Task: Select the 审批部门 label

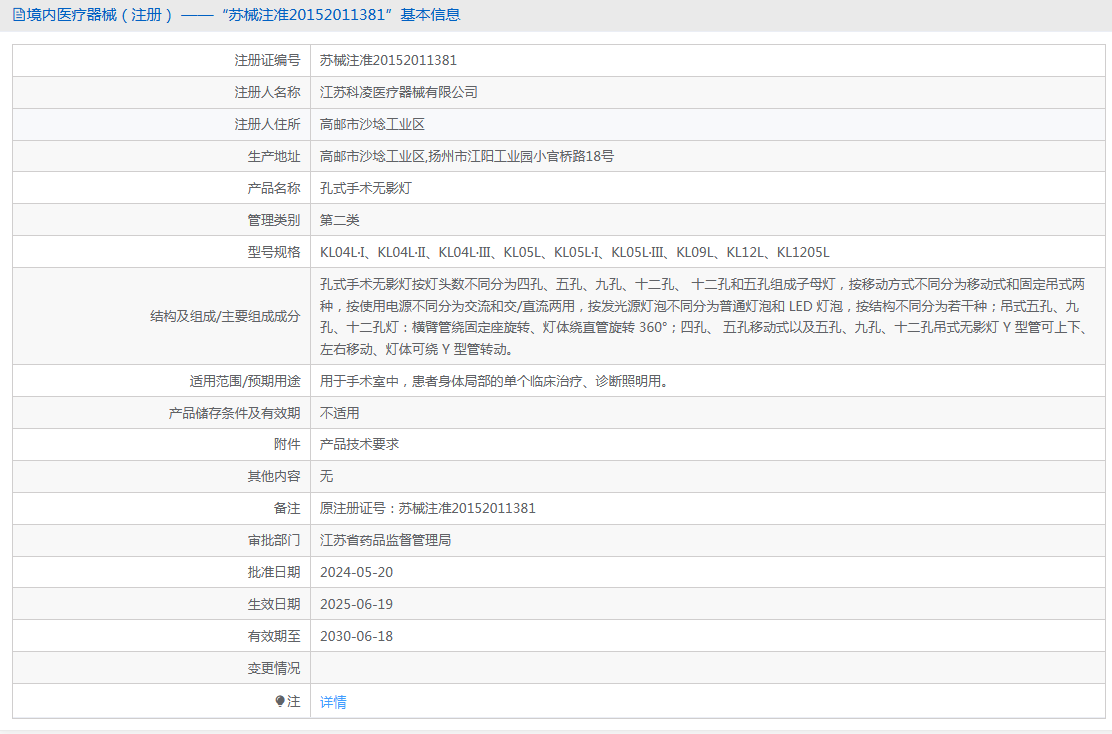Action: coord(274,540)
